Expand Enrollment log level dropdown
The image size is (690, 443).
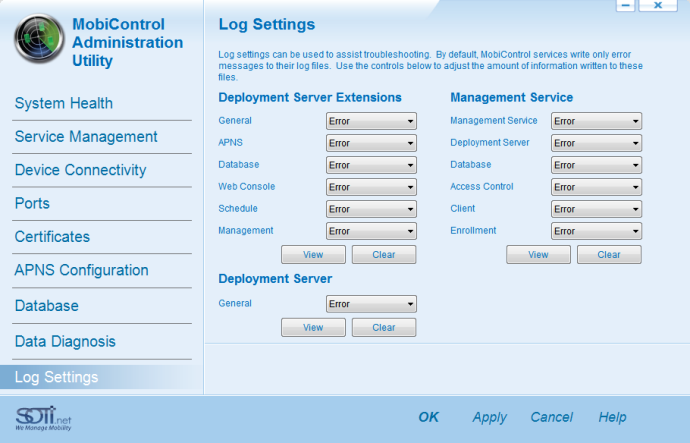(x=597, y=231)
